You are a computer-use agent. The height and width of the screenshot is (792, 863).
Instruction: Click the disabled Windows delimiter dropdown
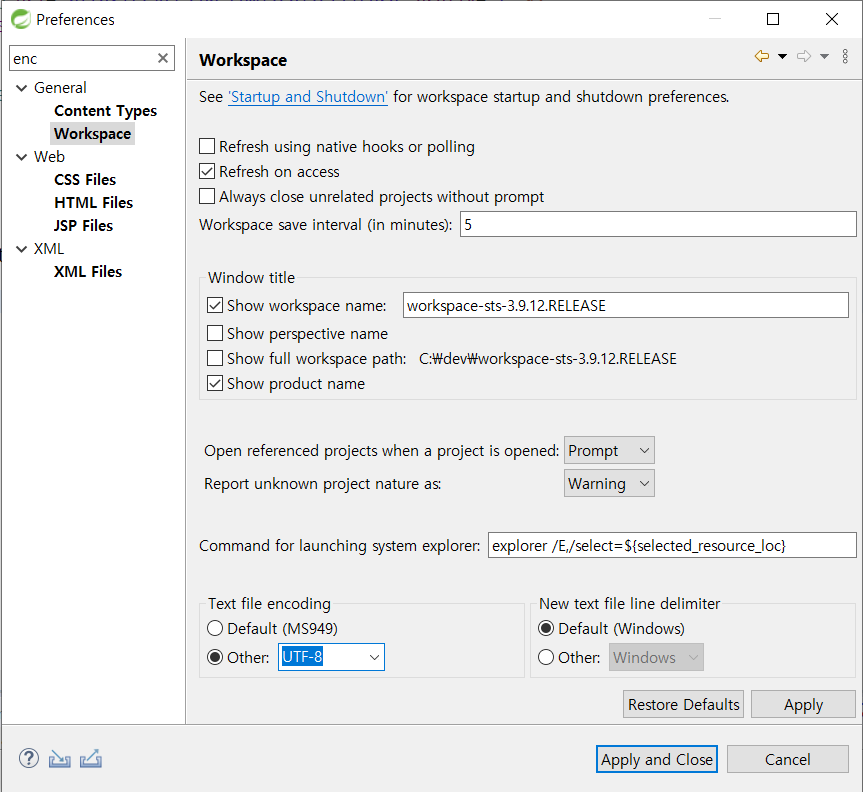click(656, 657)
